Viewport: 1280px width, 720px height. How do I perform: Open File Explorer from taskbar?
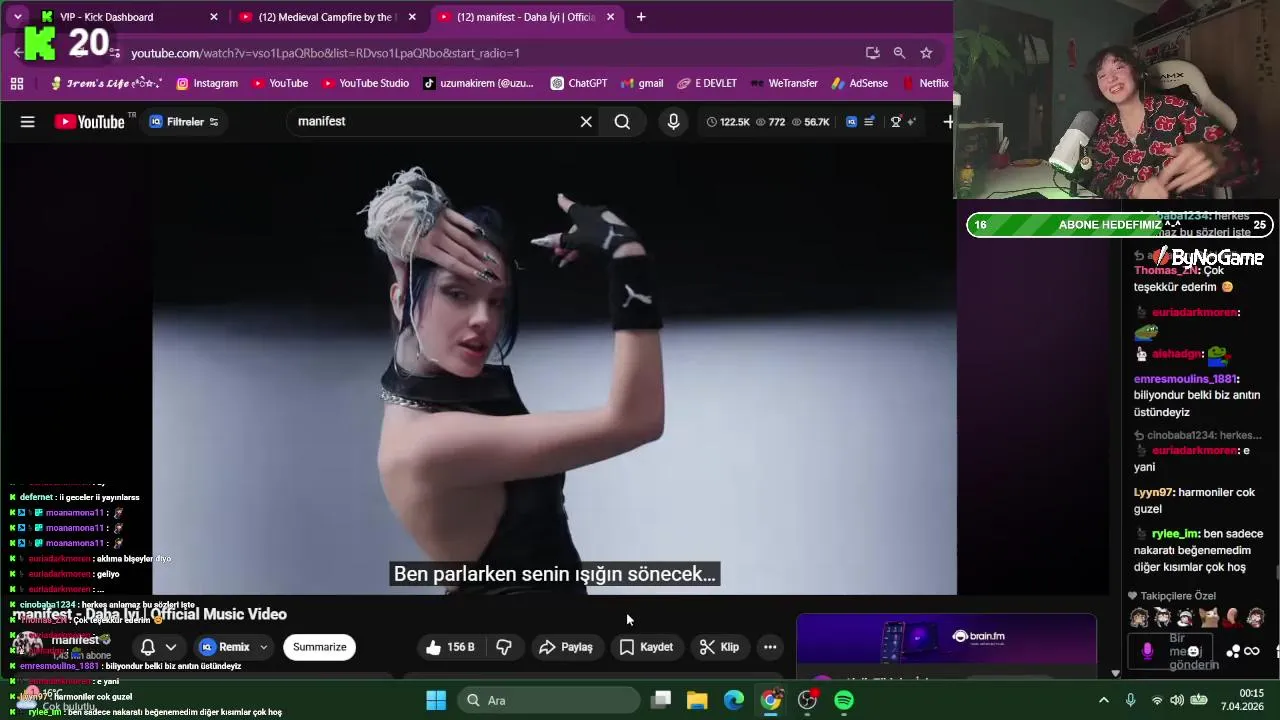pos(697,700)
